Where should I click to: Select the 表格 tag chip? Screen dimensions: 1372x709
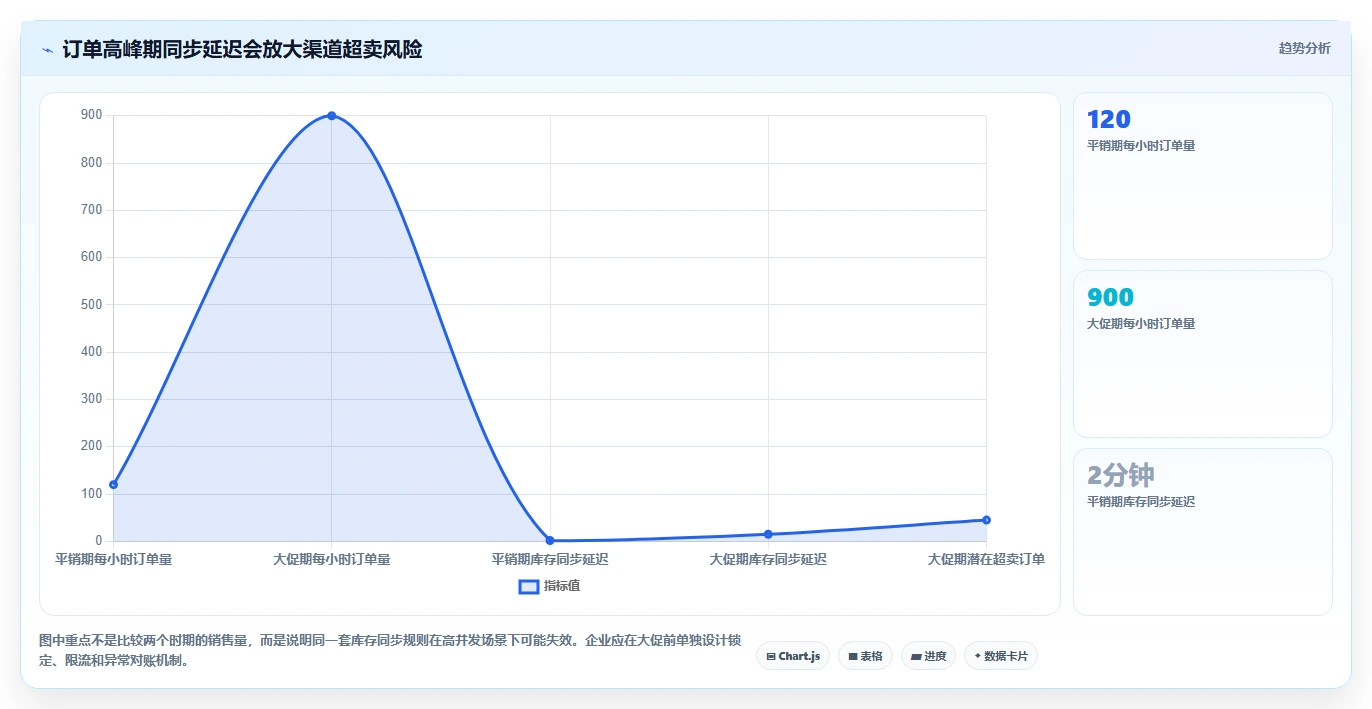tap(865, 656)
